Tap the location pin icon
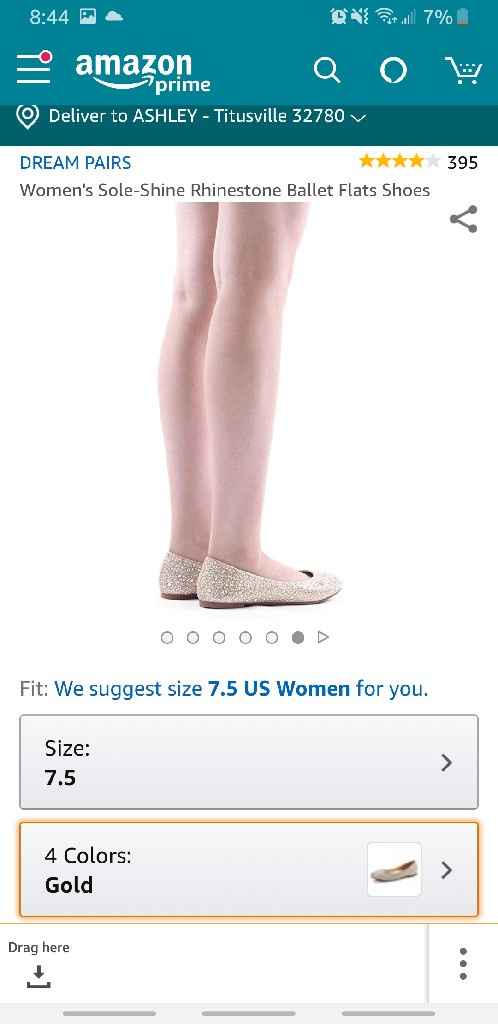The width and height of the screenshot is (498, 1024). coord(27,117)
